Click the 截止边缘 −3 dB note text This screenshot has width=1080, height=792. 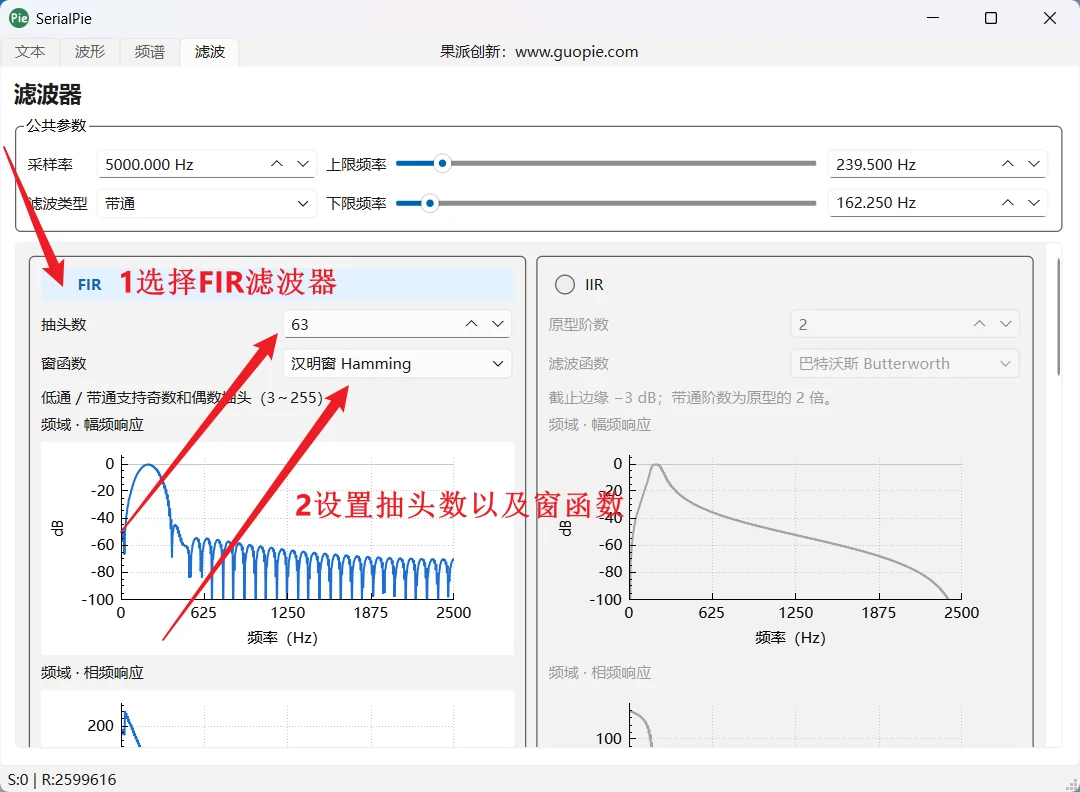pos(690,397)
